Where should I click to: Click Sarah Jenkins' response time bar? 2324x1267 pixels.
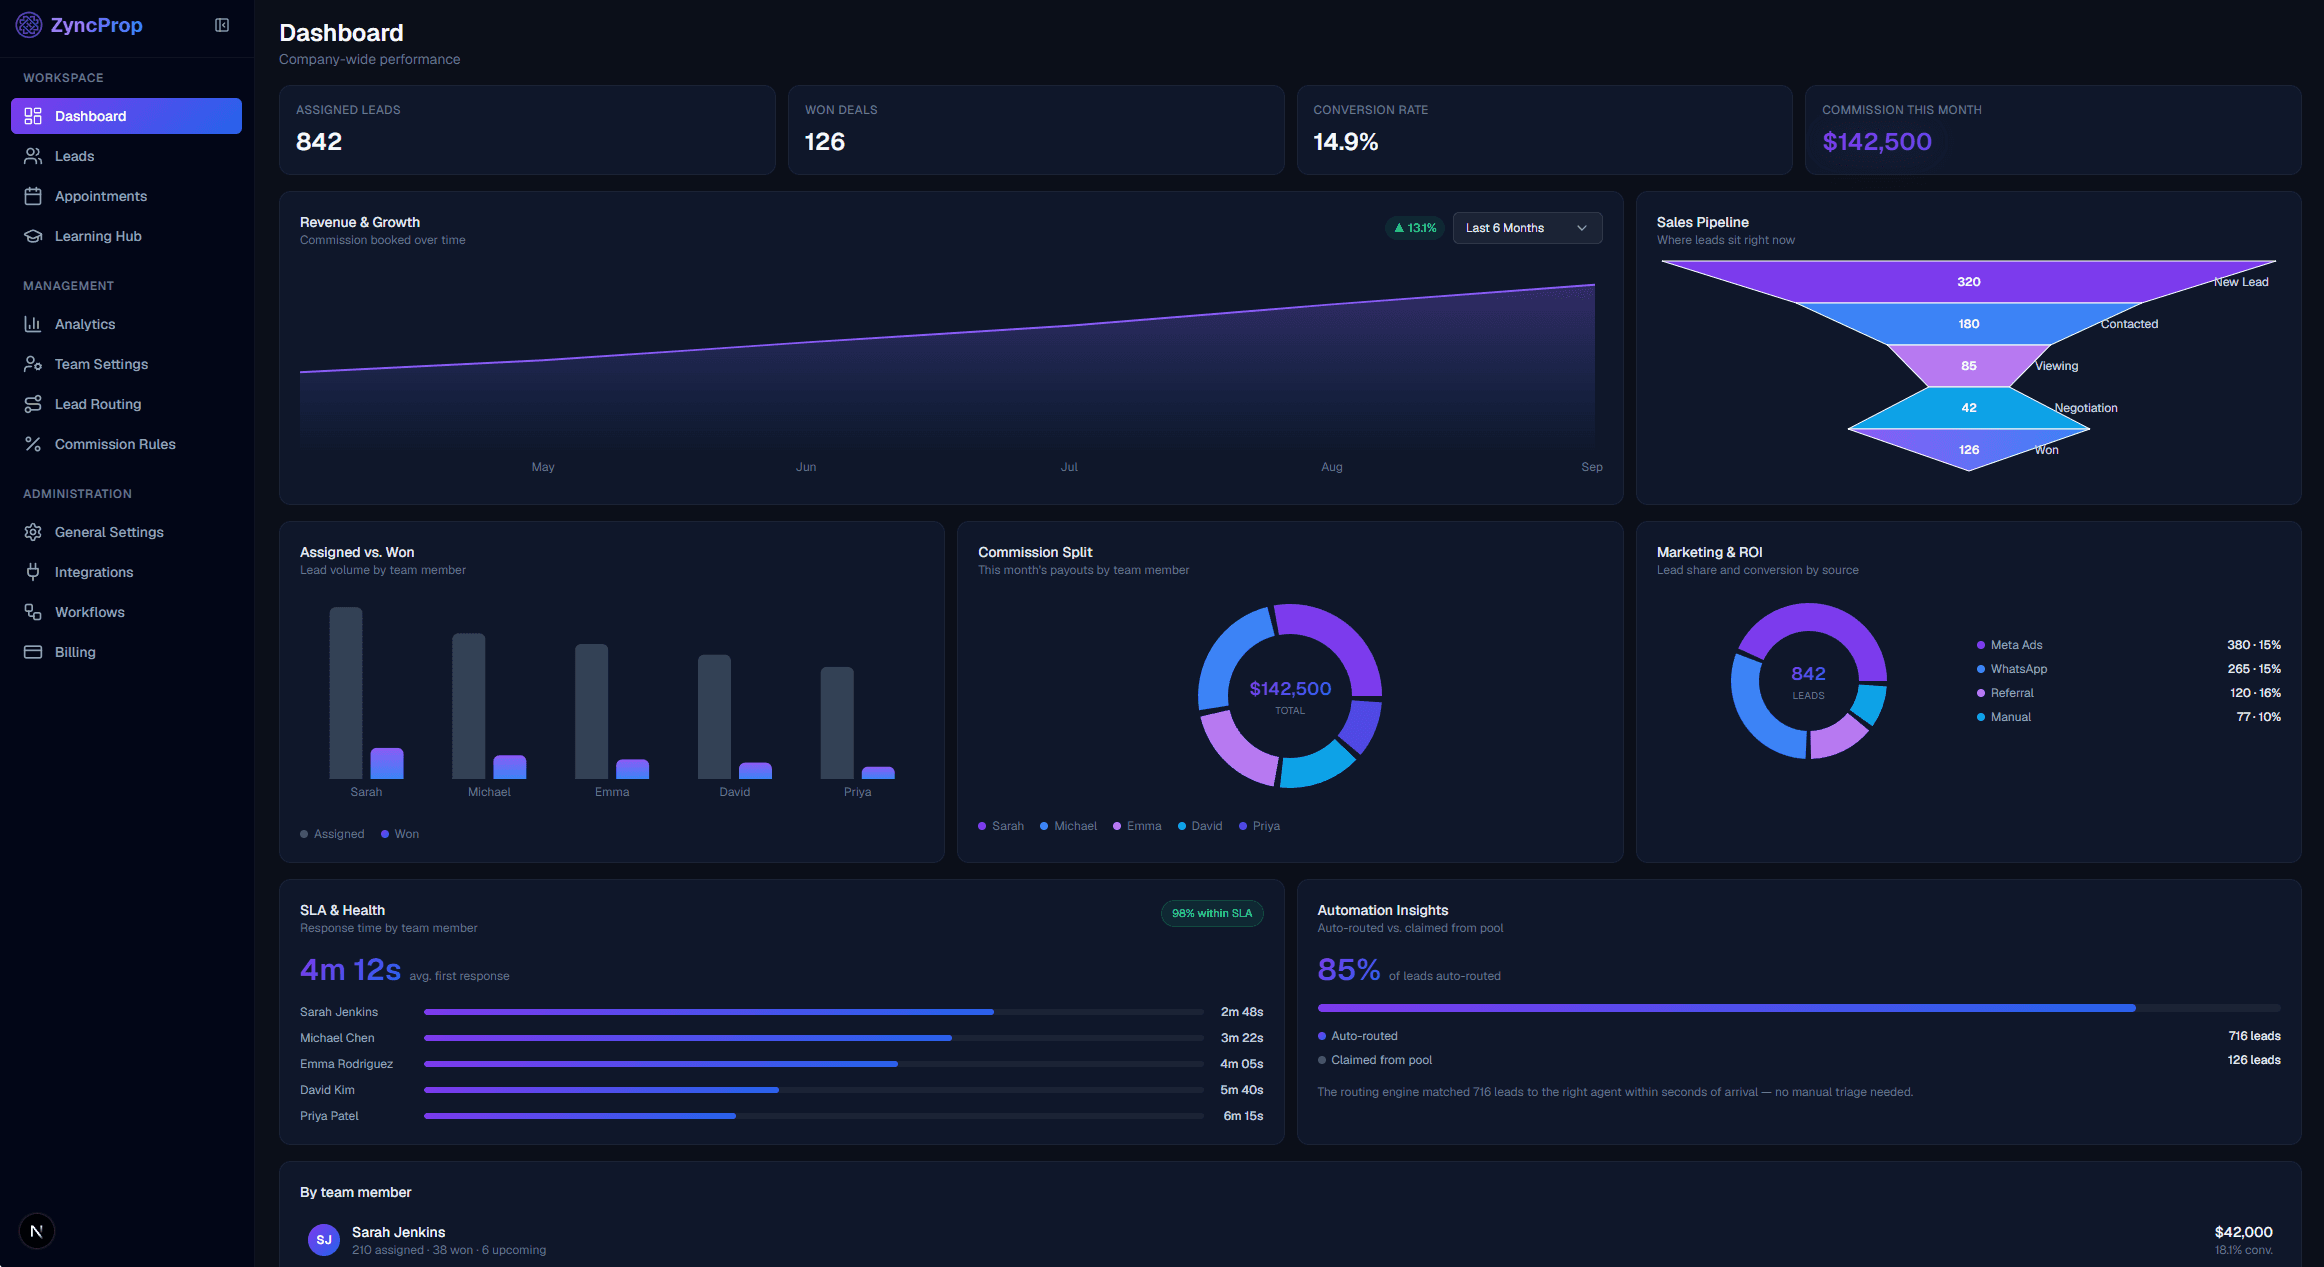click(813, 1012)
